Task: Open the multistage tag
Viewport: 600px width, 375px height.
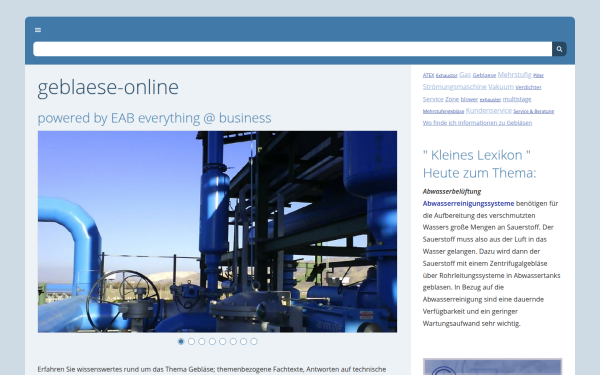Action: pyautogui.click(x=517, y=99)
